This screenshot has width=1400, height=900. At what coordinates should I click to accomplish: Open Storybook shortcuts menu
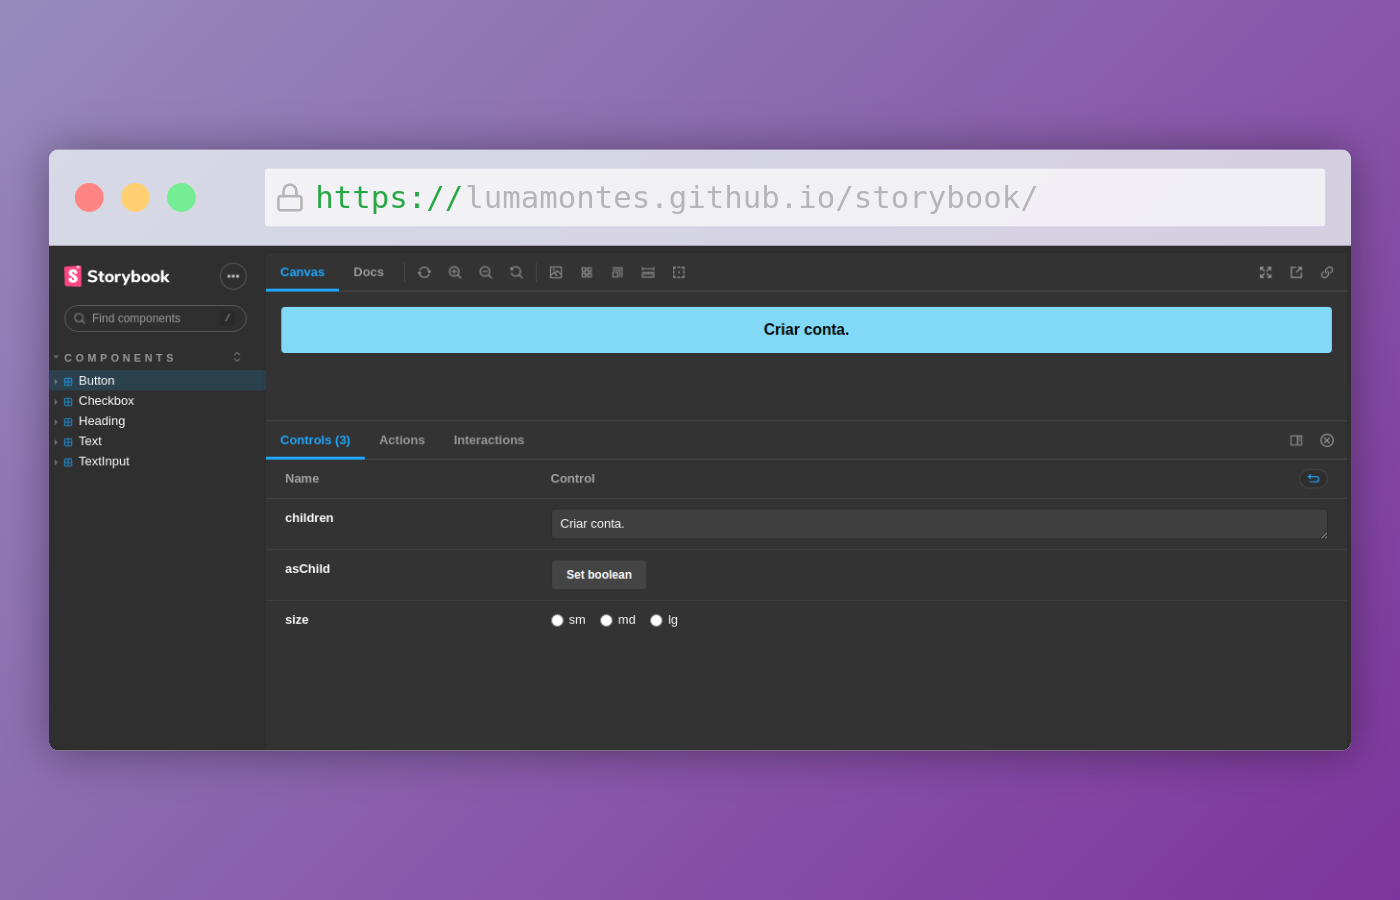point(233,276)
